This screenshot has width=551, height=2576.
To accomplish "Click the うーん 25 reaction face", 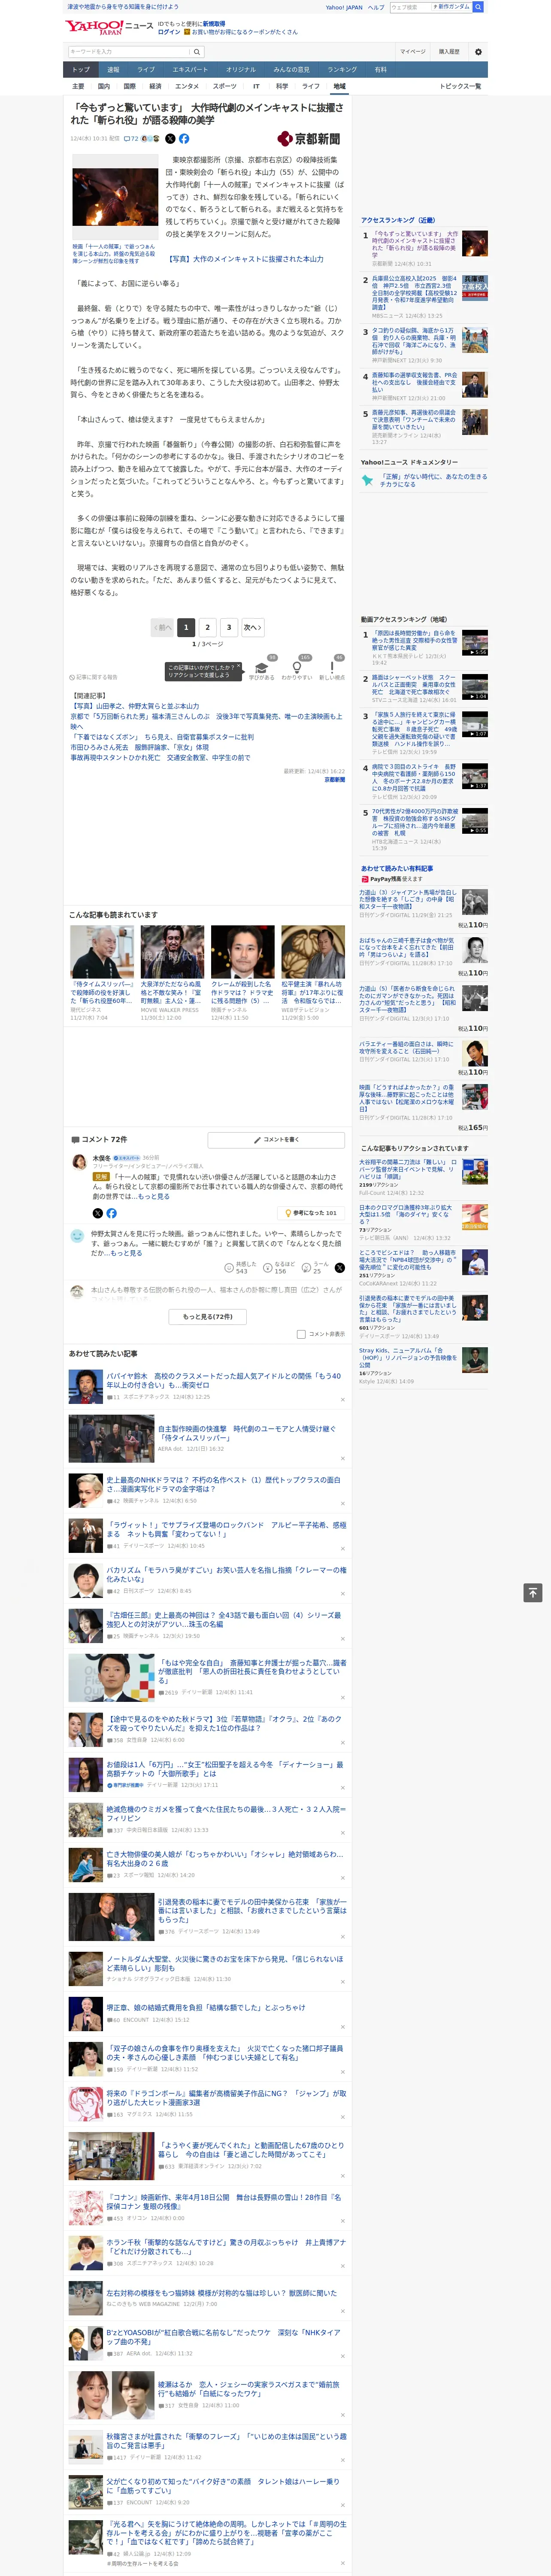I will pos(316,1267).
